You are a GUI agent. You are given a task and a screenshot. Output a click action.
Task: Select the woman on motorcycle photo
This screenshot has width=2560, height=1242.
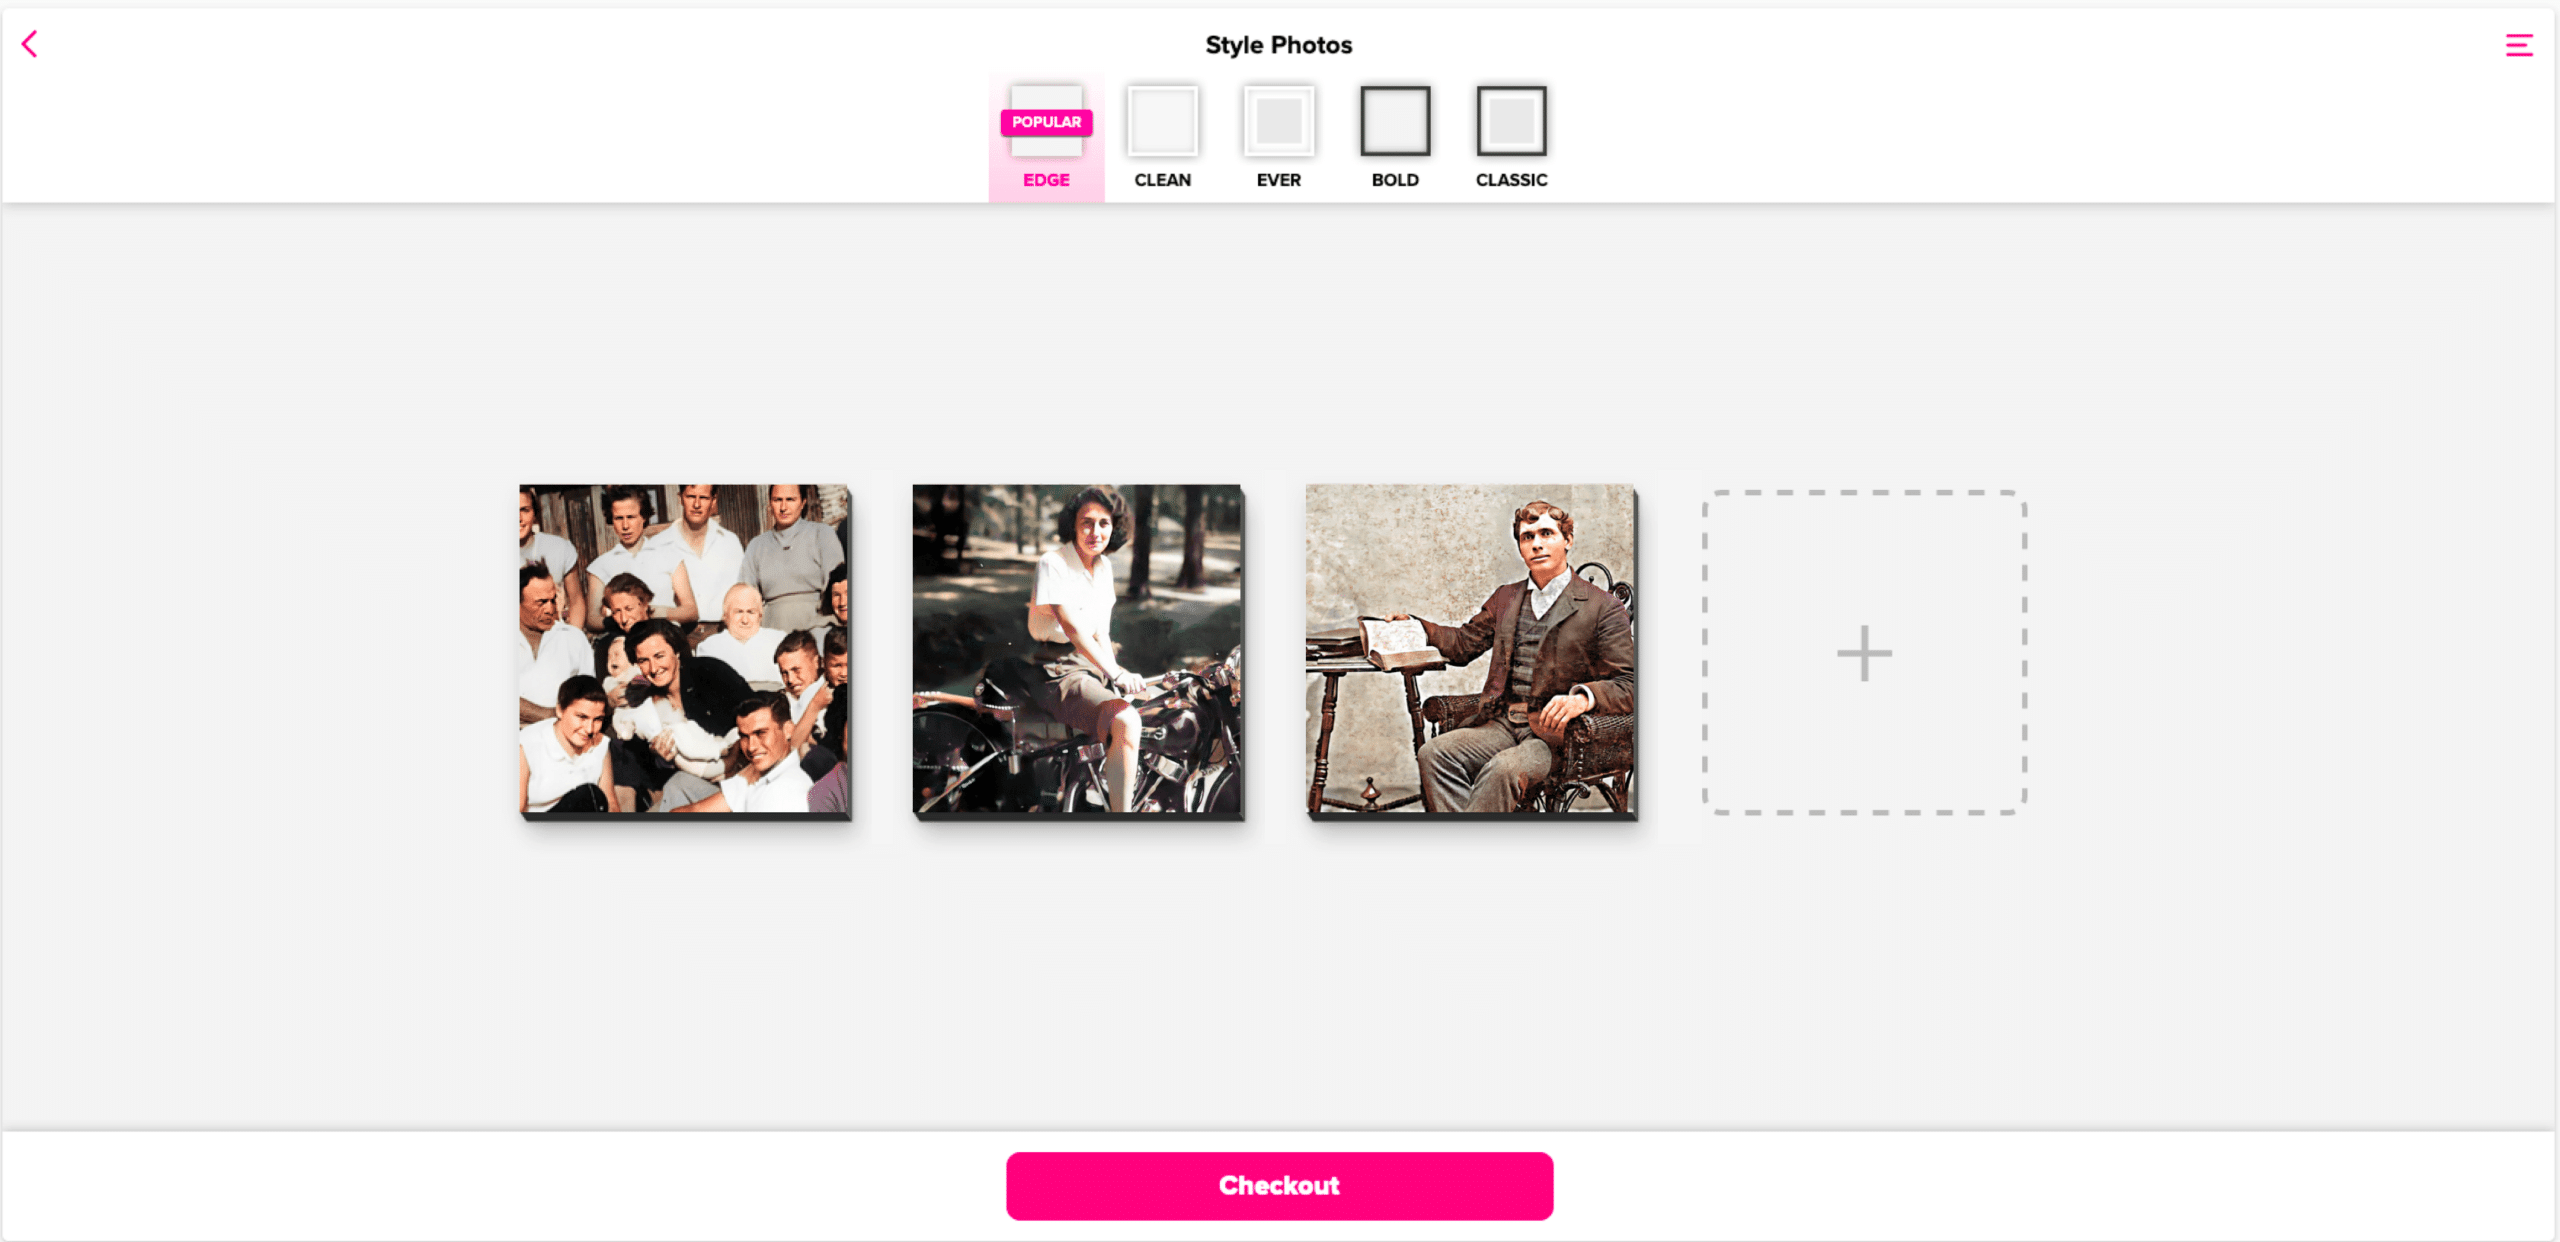click(1078, 652)
